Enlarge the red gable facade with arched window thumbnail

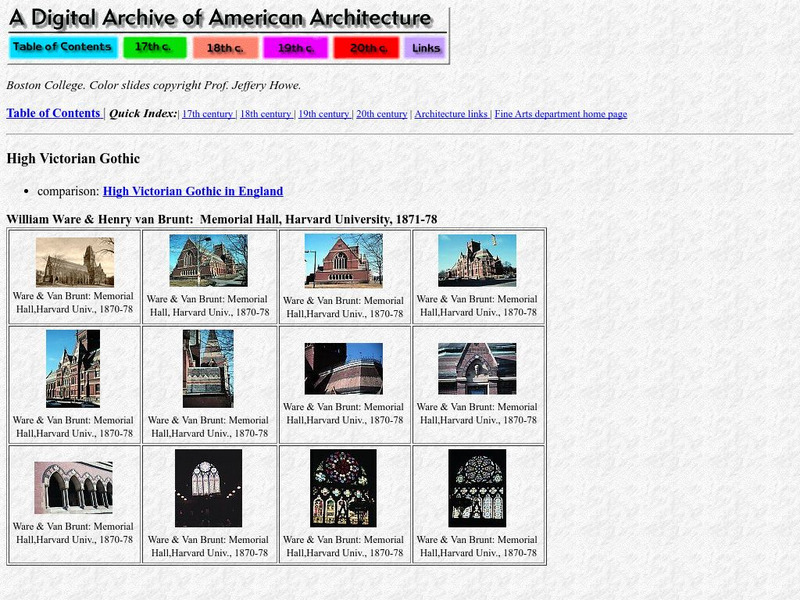point(343,261)
